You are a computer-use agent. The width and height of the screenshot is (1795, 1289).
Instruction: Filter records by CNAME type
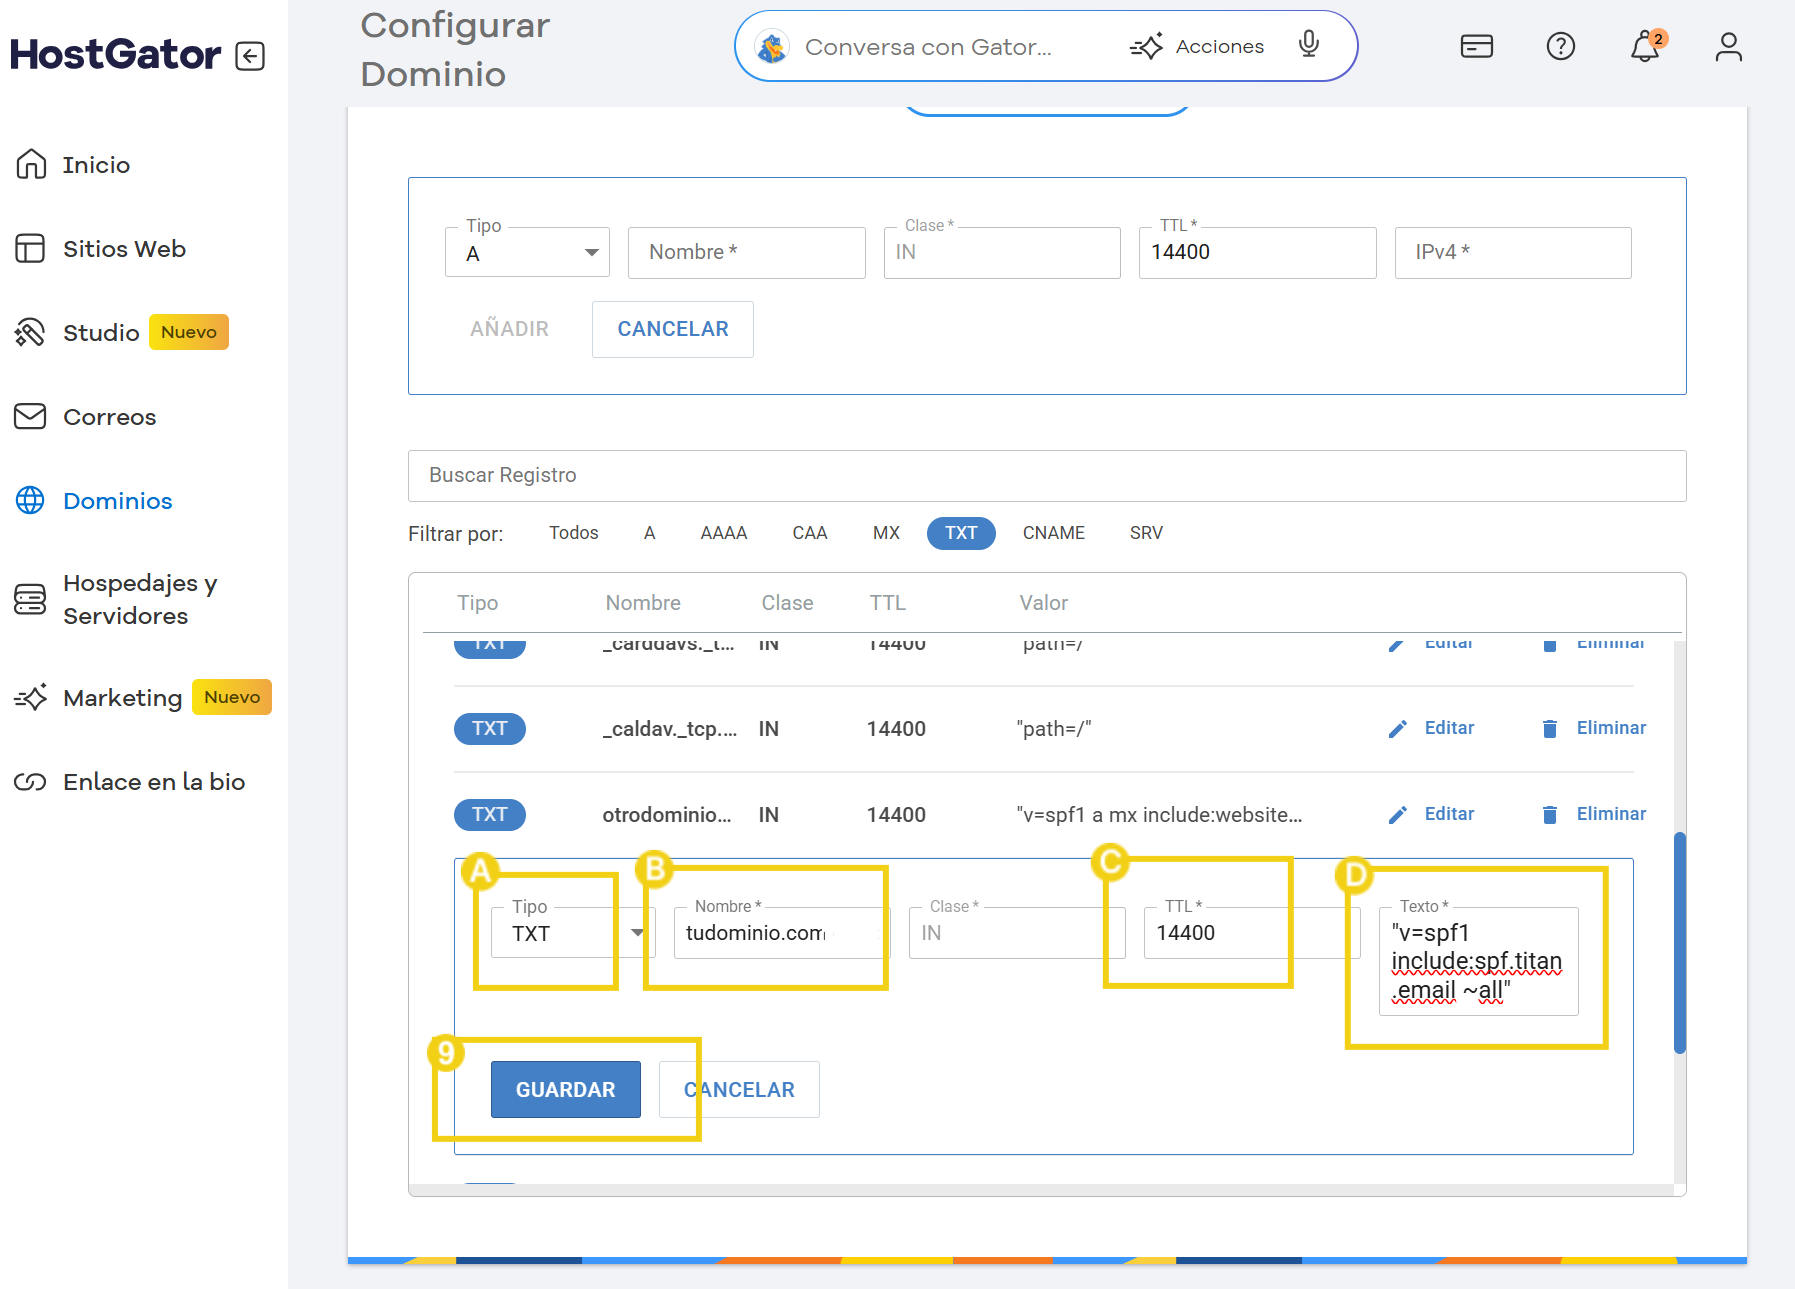click(1053, 533)
